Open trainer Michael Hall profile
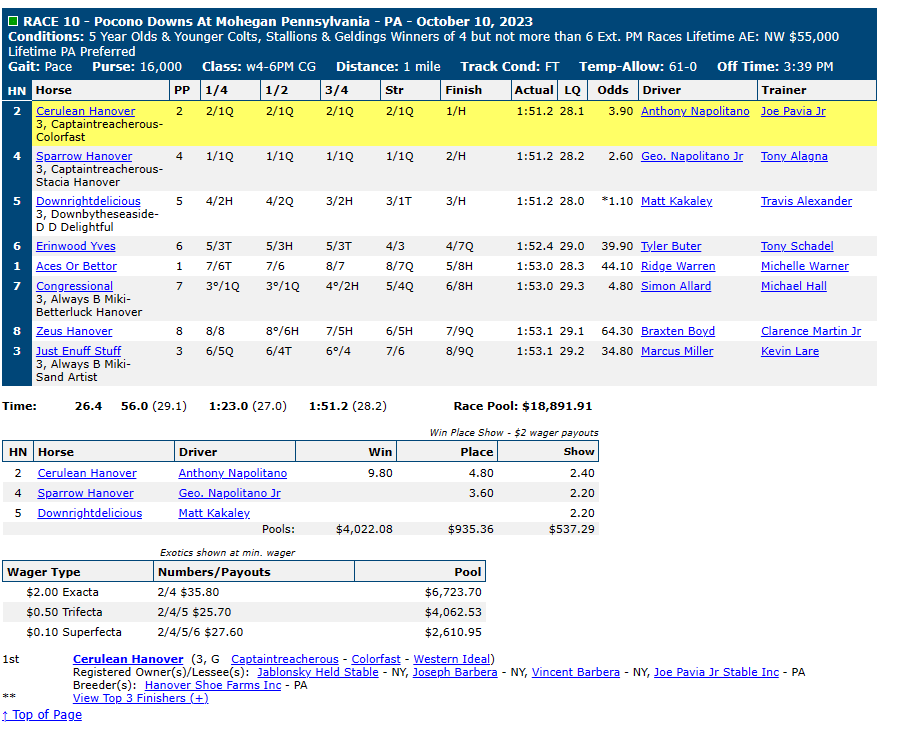This screenshot has height=735, width=906. pyautogui.click(x=793, y=286)
